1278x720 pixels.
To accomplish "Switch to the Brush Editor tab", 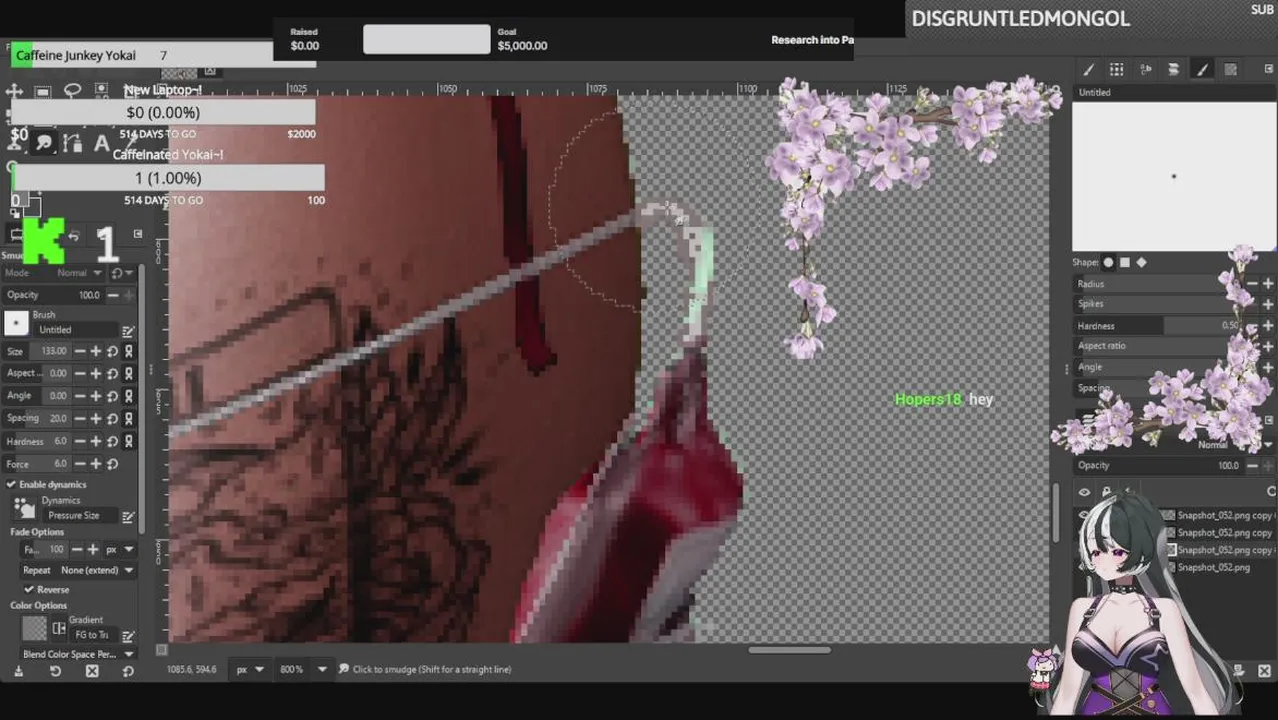I will coord(1202,69).
